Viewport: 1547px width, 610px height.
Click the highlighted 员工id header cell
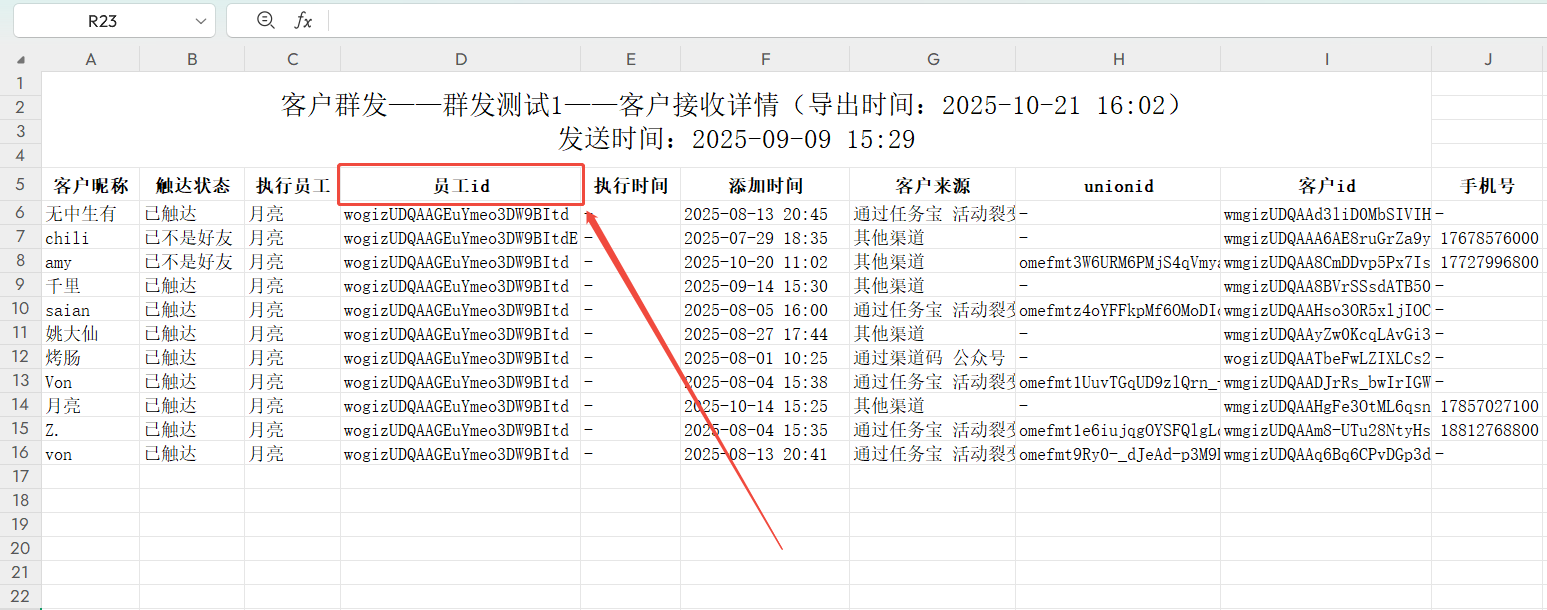[x=460, y=185]
